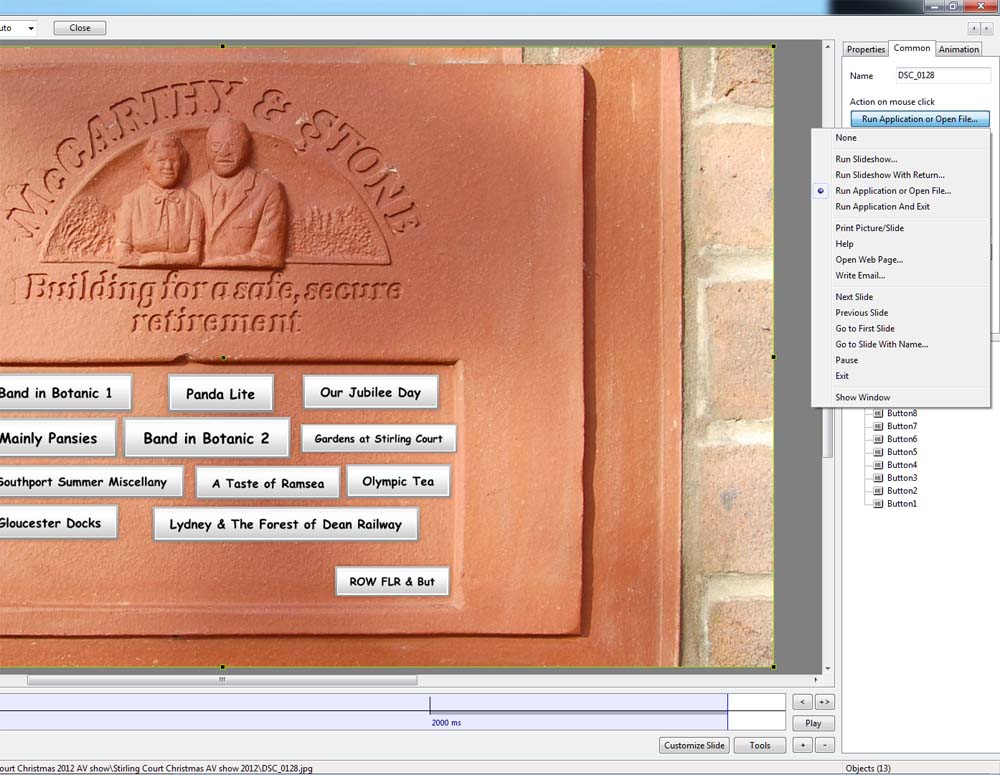Select Button3 in the objects list
1000x775 pixels.
(x=902, y=478)
